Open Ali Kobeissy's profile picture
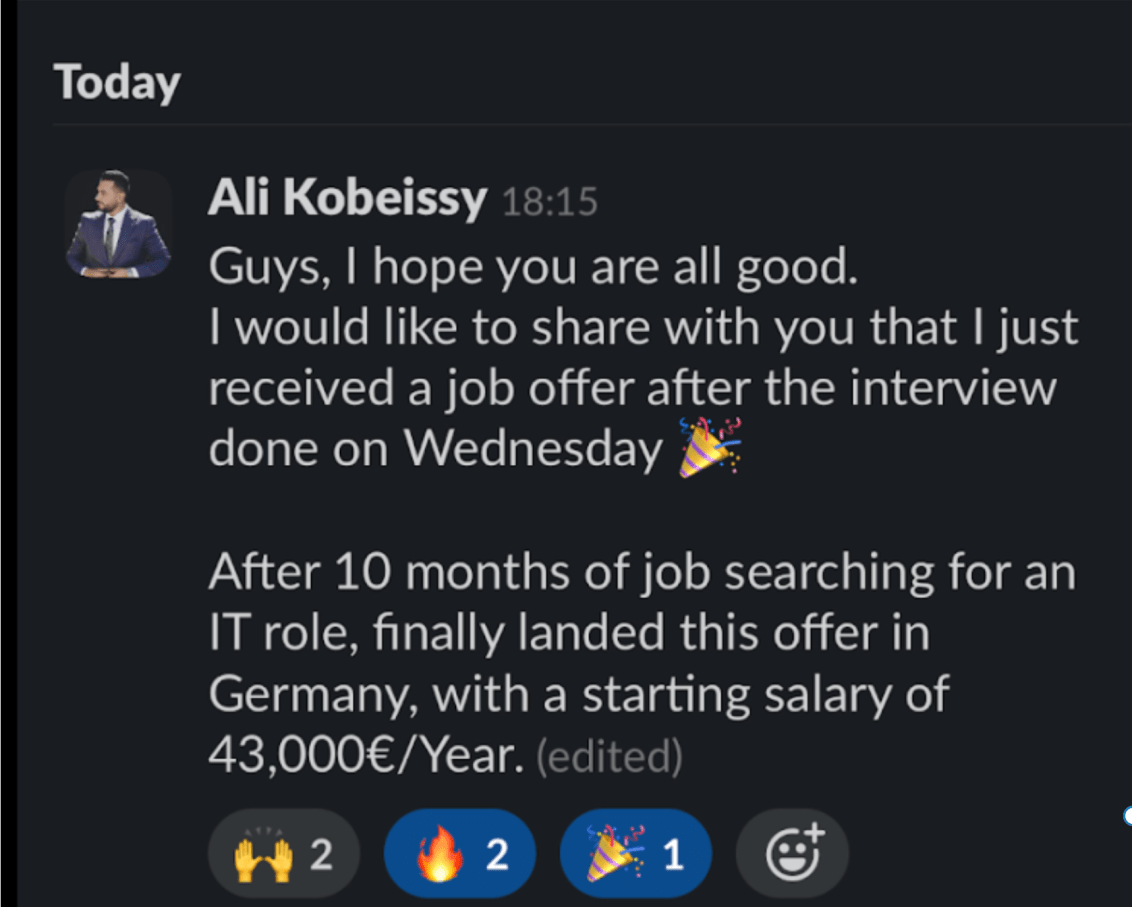 [118, 224]
